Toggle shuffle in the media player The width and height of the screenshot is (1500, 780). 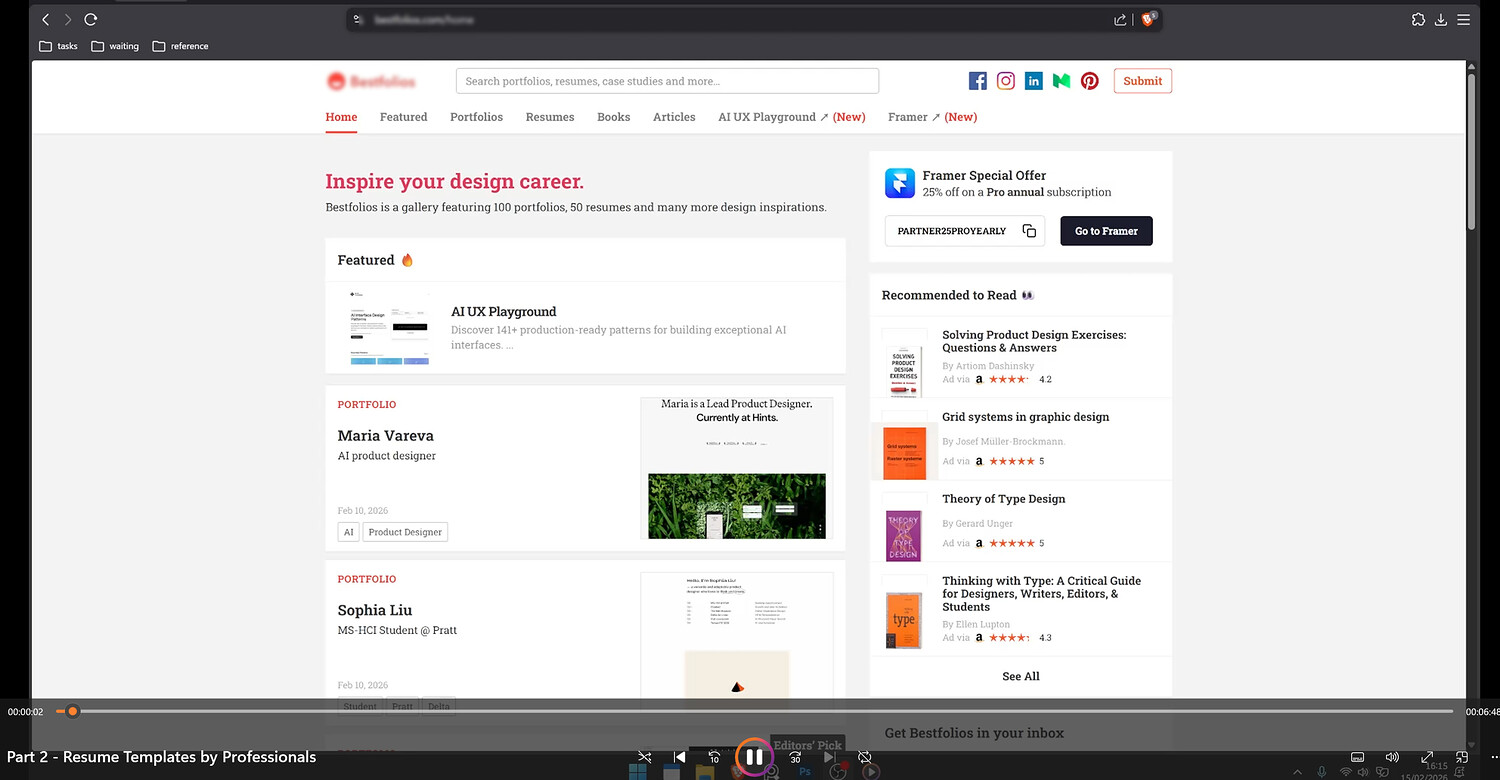646,757
